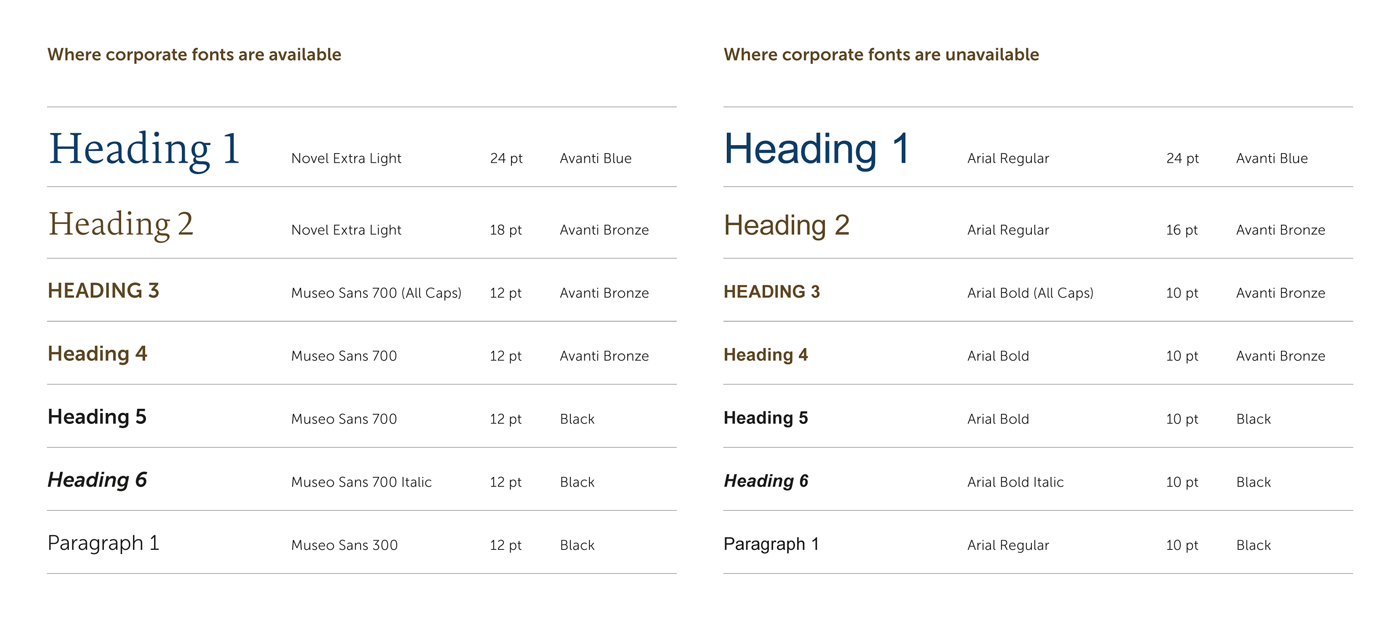Click "Avanti Blue" in the Arial Regular 24 pt row
Image resolution: width=1400 pixels, height=620 pixels.
[x=1271, y=158]
